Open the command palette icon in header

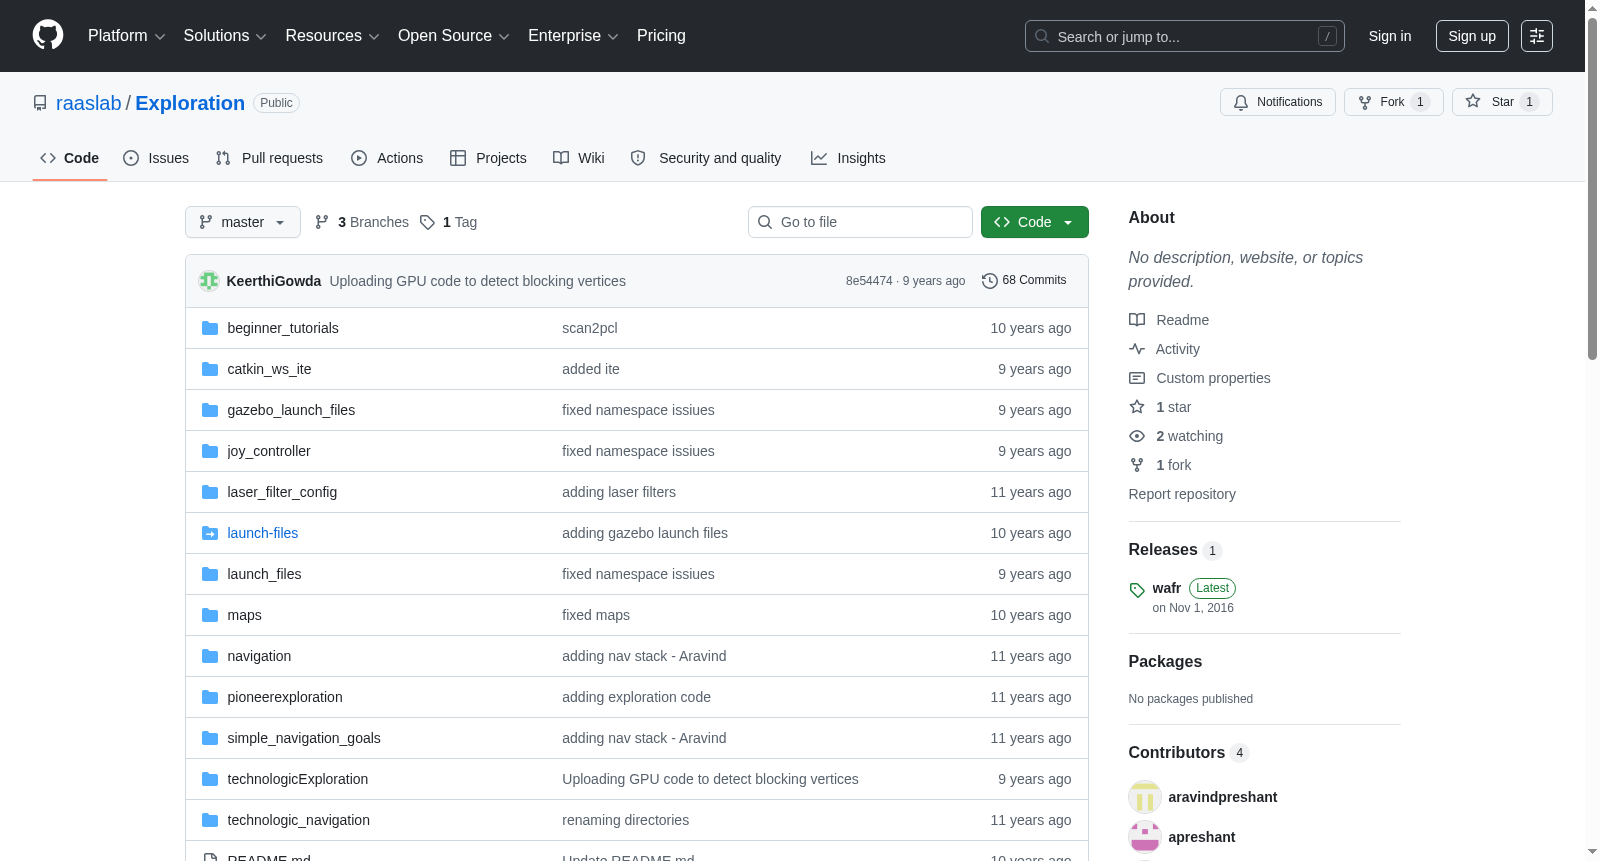[x=1537, y=36]
